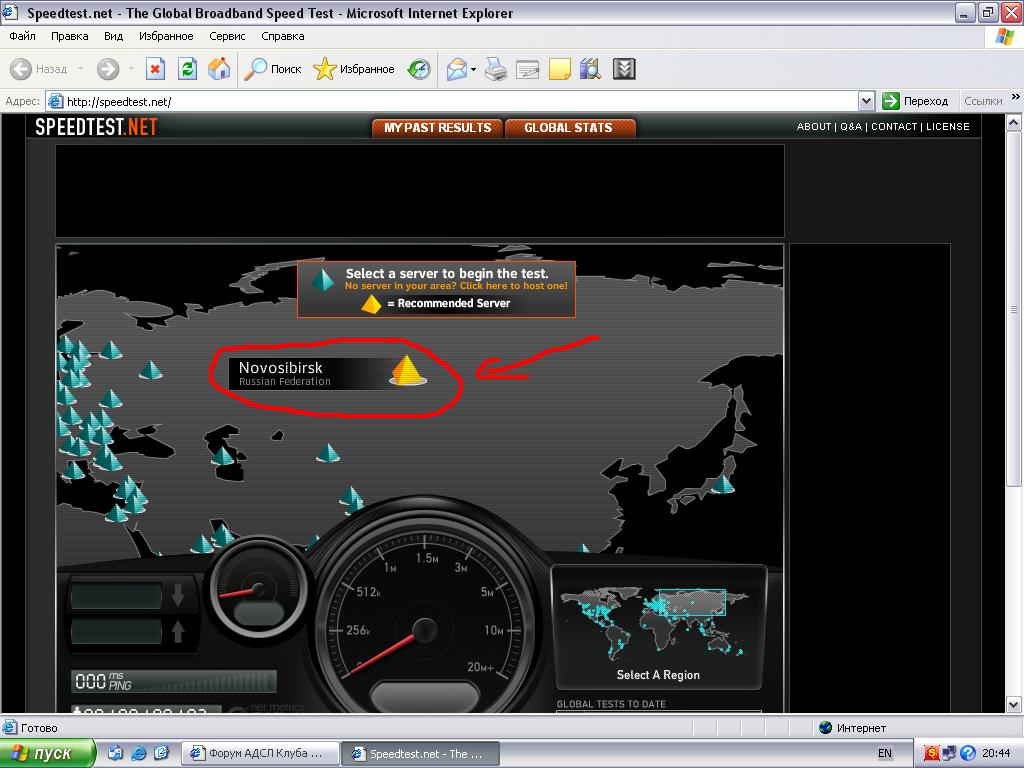
Task: Click the vertical scrollbar thumb
Action: click(x=1014, y=308)
